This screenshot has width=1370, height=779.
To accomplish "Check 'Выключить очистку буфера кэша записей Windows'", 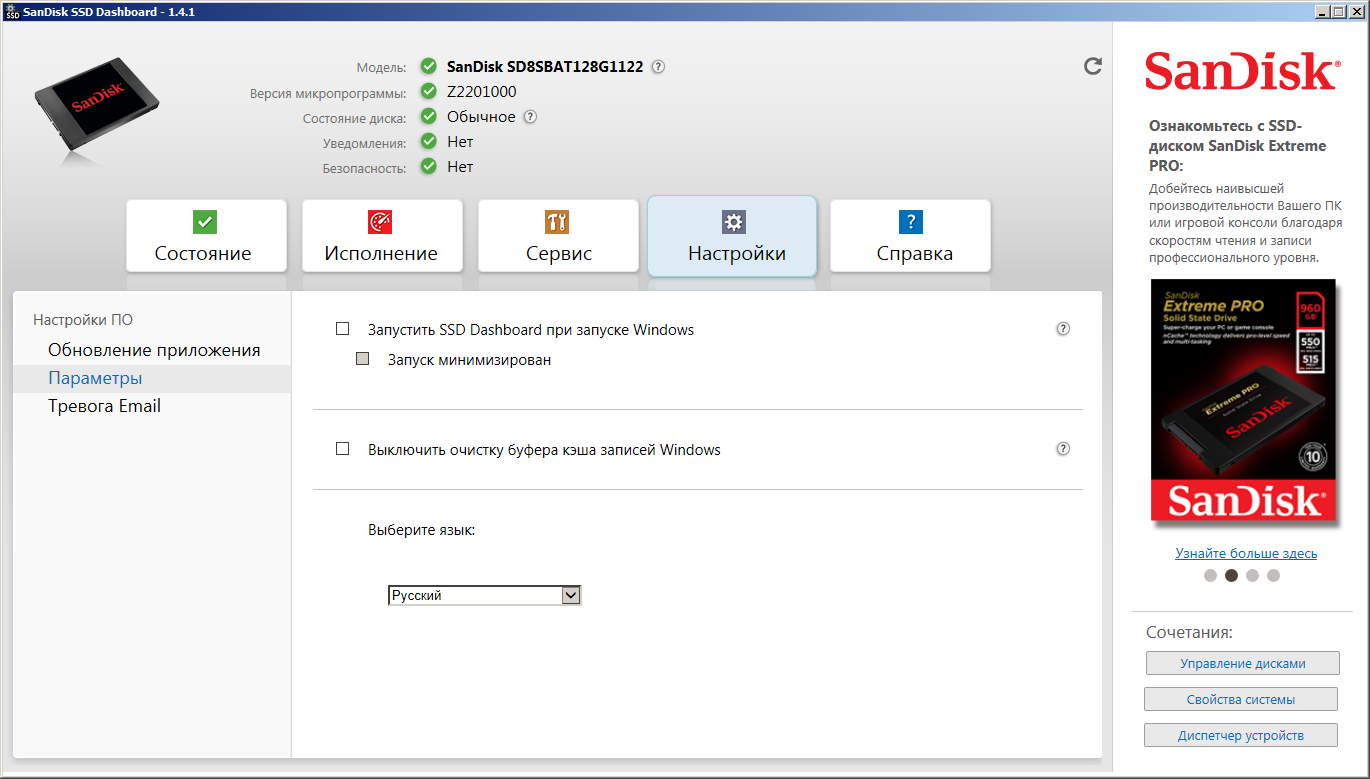I will click(343, 449).
